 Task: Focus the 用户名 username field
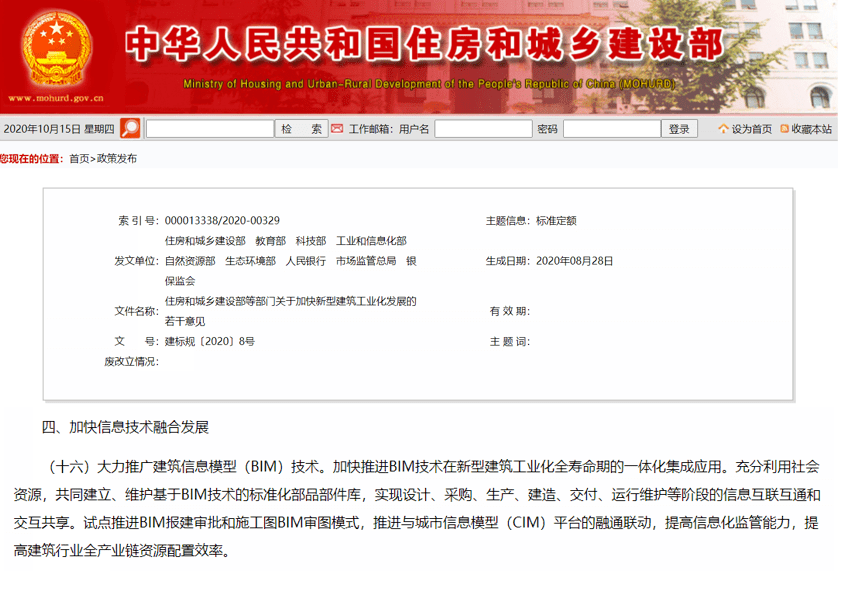point(483,129)
